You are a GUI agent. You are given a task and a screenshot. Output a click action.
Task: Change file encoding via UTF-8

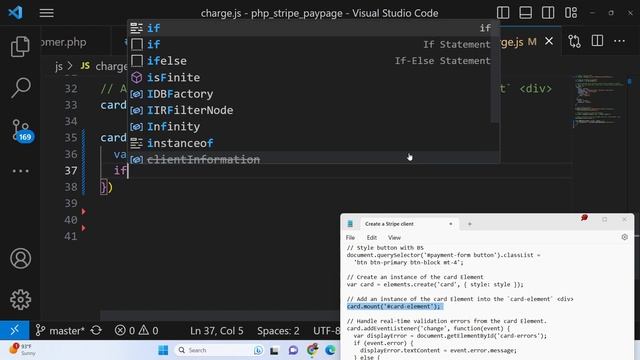(326, 330)
